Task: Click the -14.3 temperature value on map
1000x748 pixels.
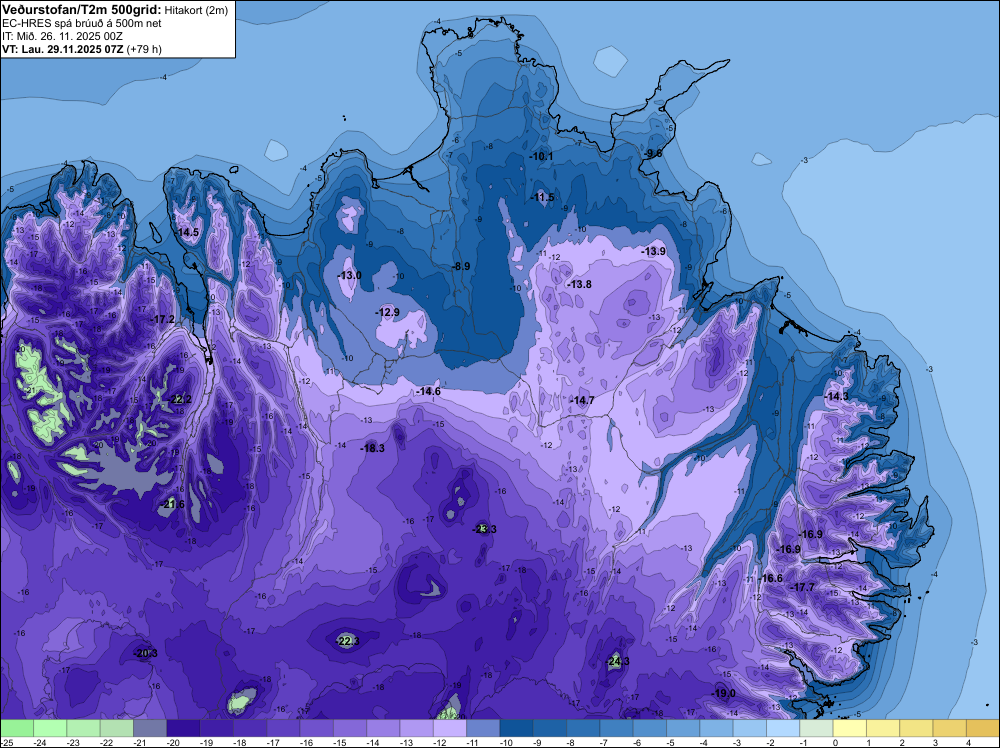Action: [x=836, y=396]
